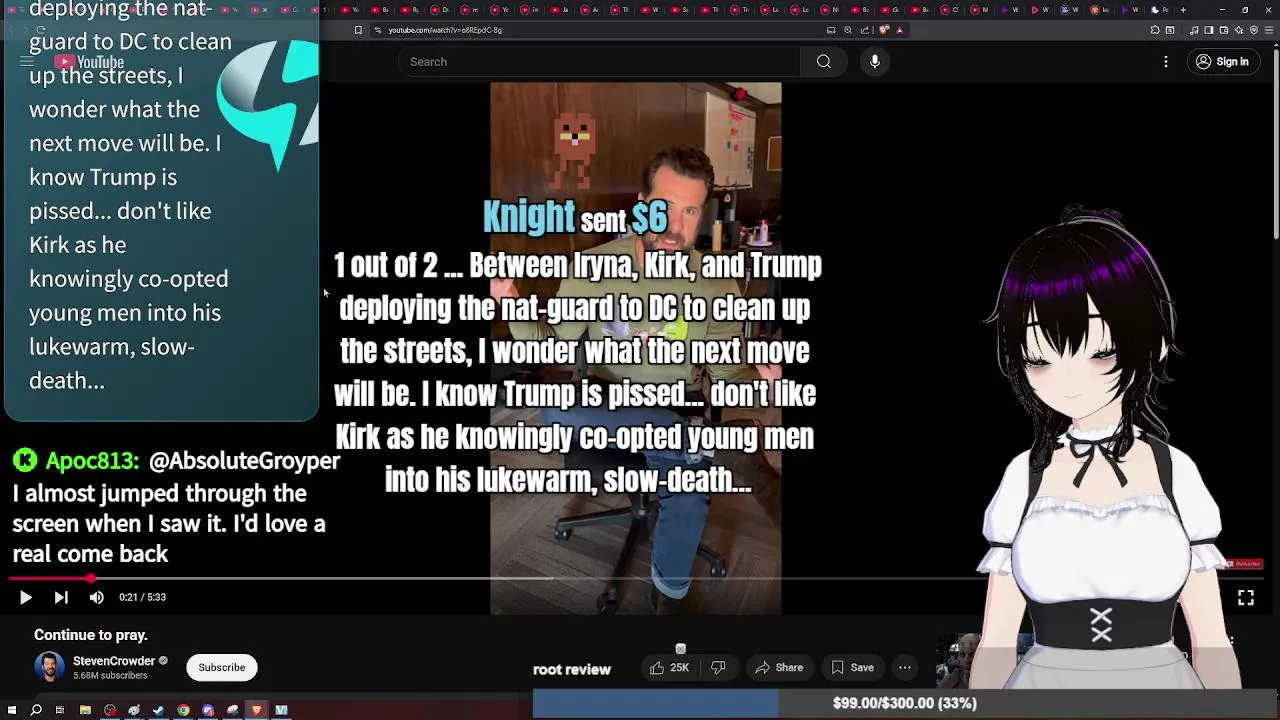Click the donation goal $99.00/$300.00 bar

tap(905, 703)
